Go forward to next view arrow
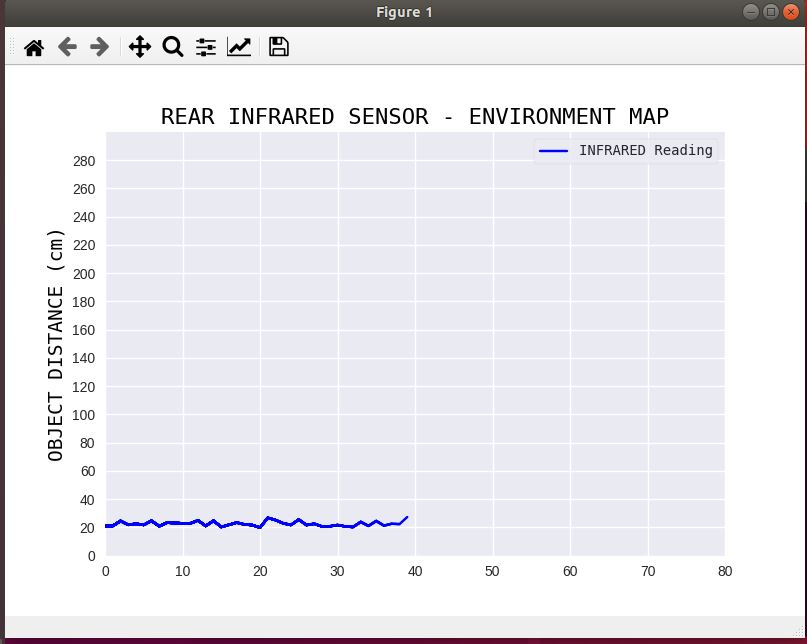807x644 pixels. pos(99,47)
